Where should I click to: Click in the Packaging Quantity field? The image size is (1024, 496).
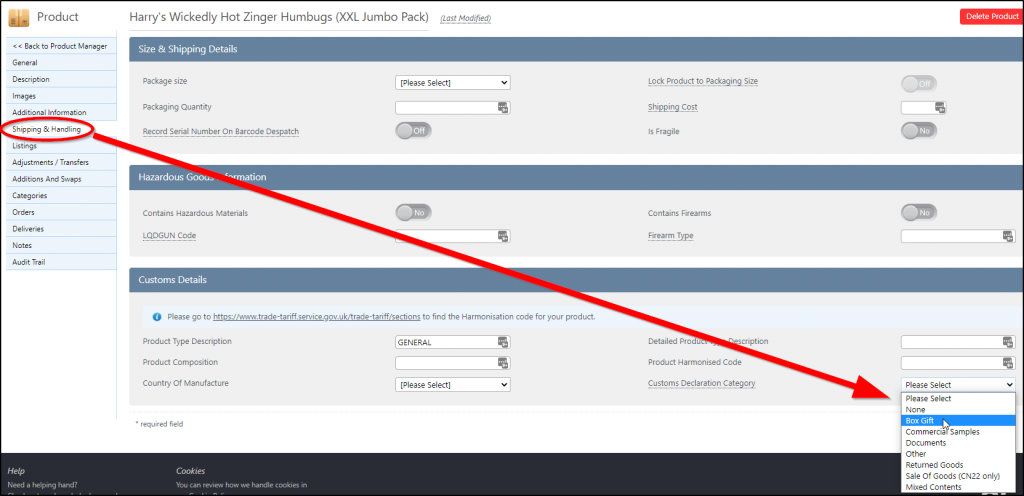tap(453, 108)
